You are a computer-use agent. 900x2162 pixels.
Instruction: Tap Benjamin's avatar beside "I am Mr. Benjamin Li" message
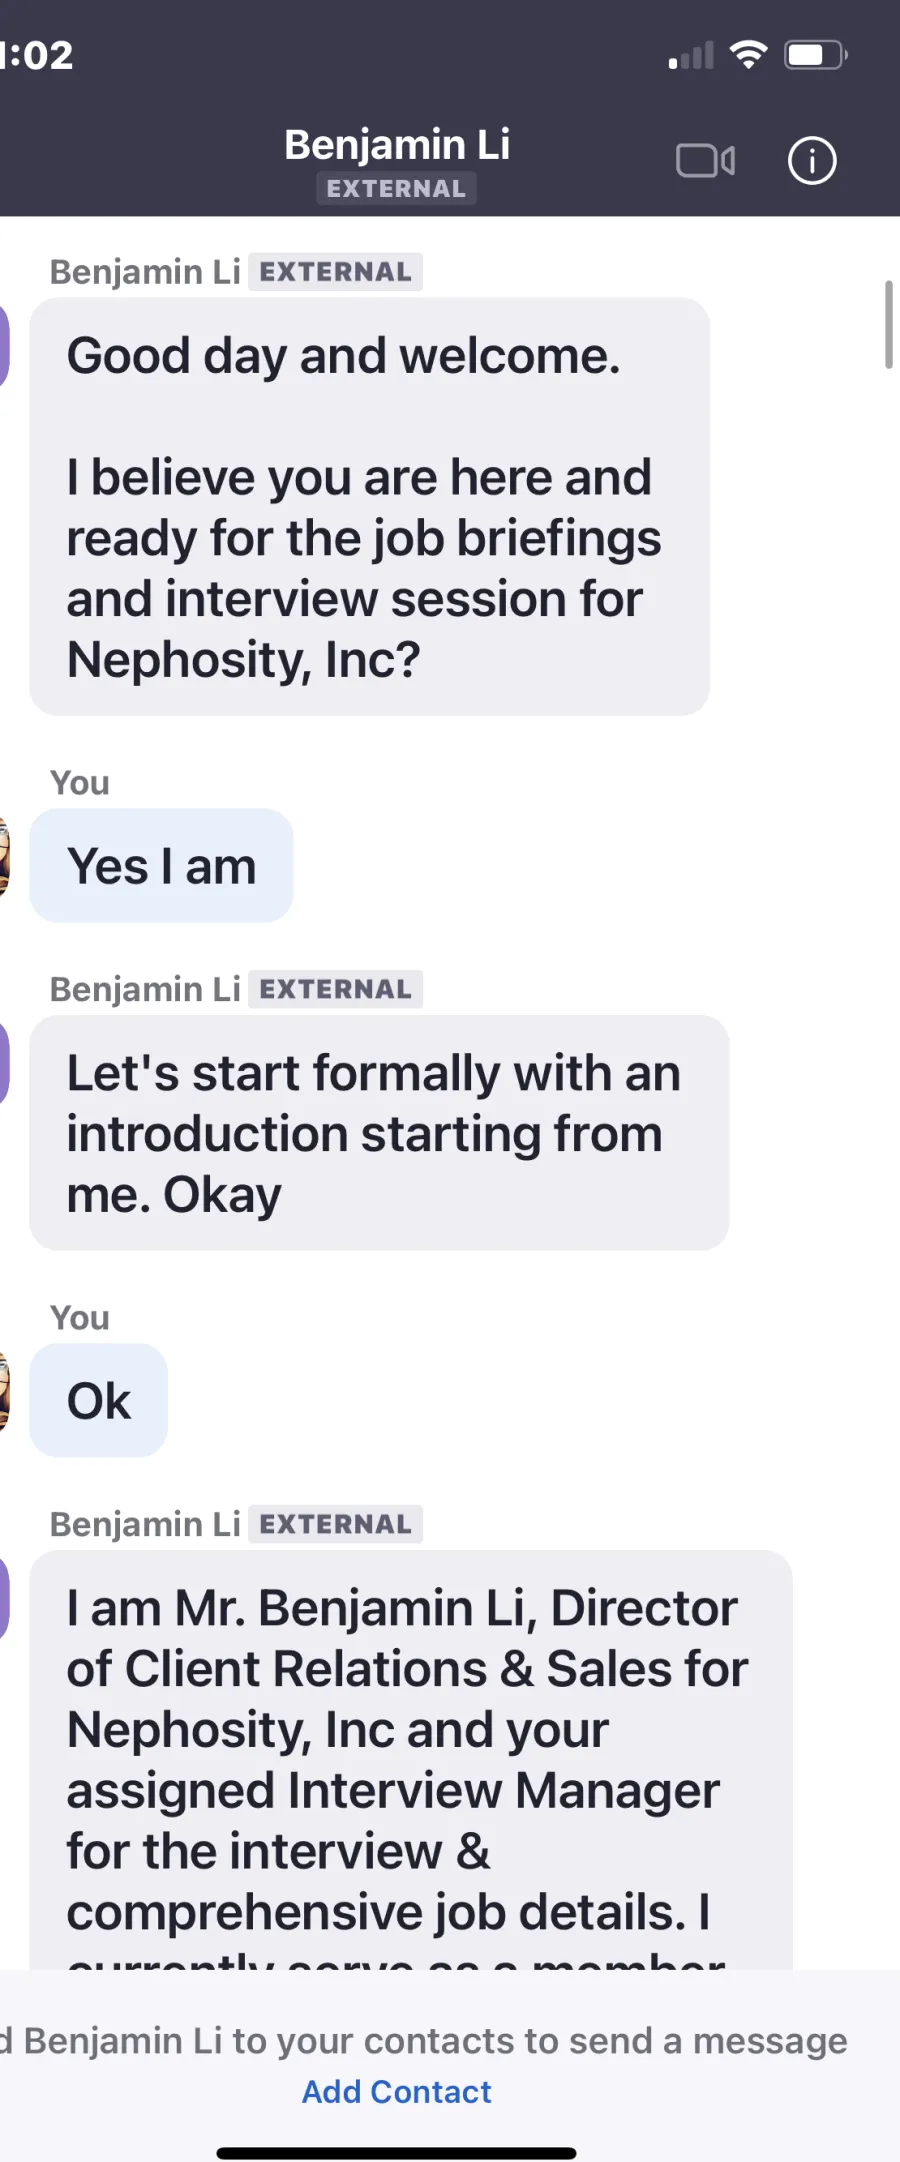tap(4, 1598)
